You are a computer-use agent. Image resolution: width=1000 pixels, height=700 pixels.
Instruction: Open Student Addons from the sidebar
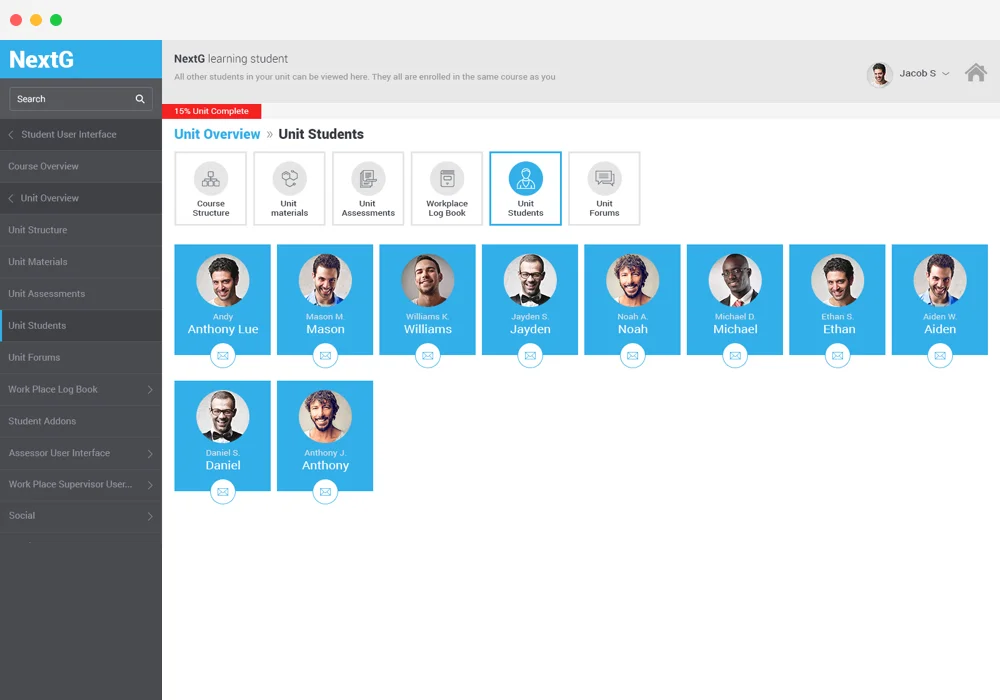coord(81,421)
